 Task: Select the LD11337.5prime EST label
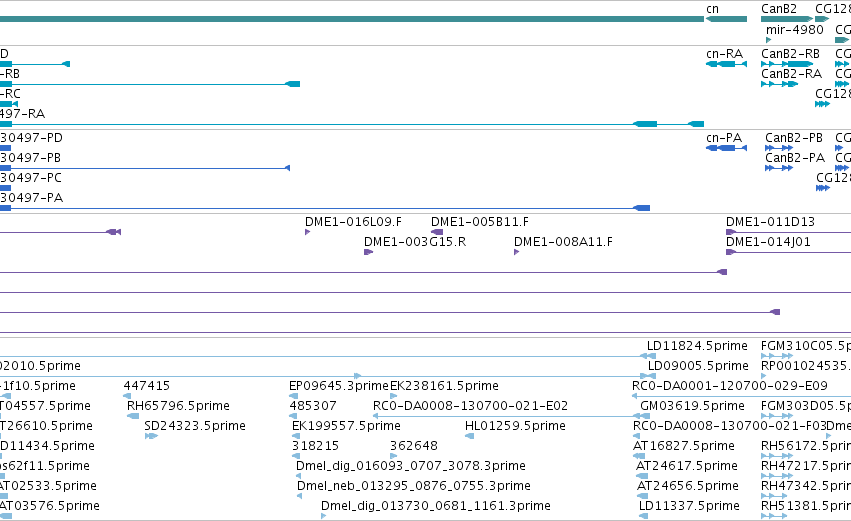689,507
